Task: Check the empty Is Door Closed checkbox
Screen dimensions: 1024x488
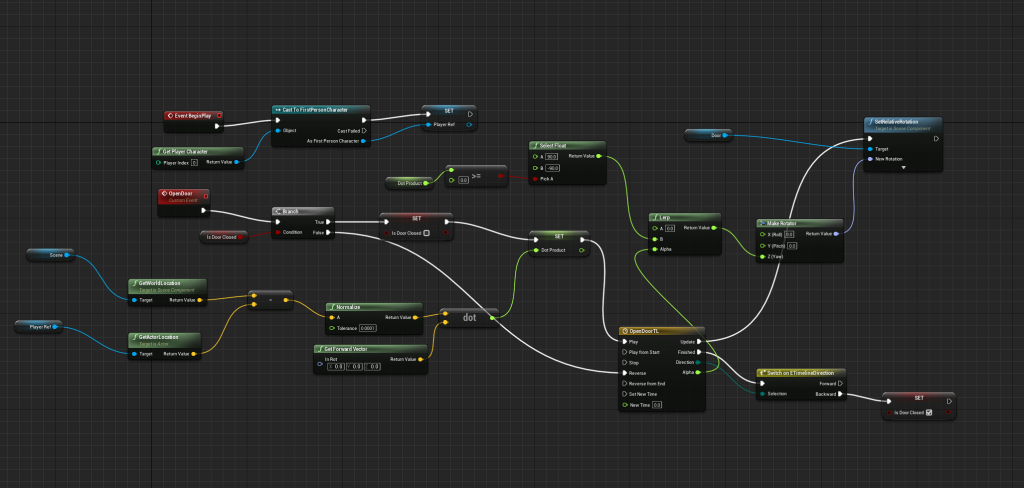Action: (427, 233)
